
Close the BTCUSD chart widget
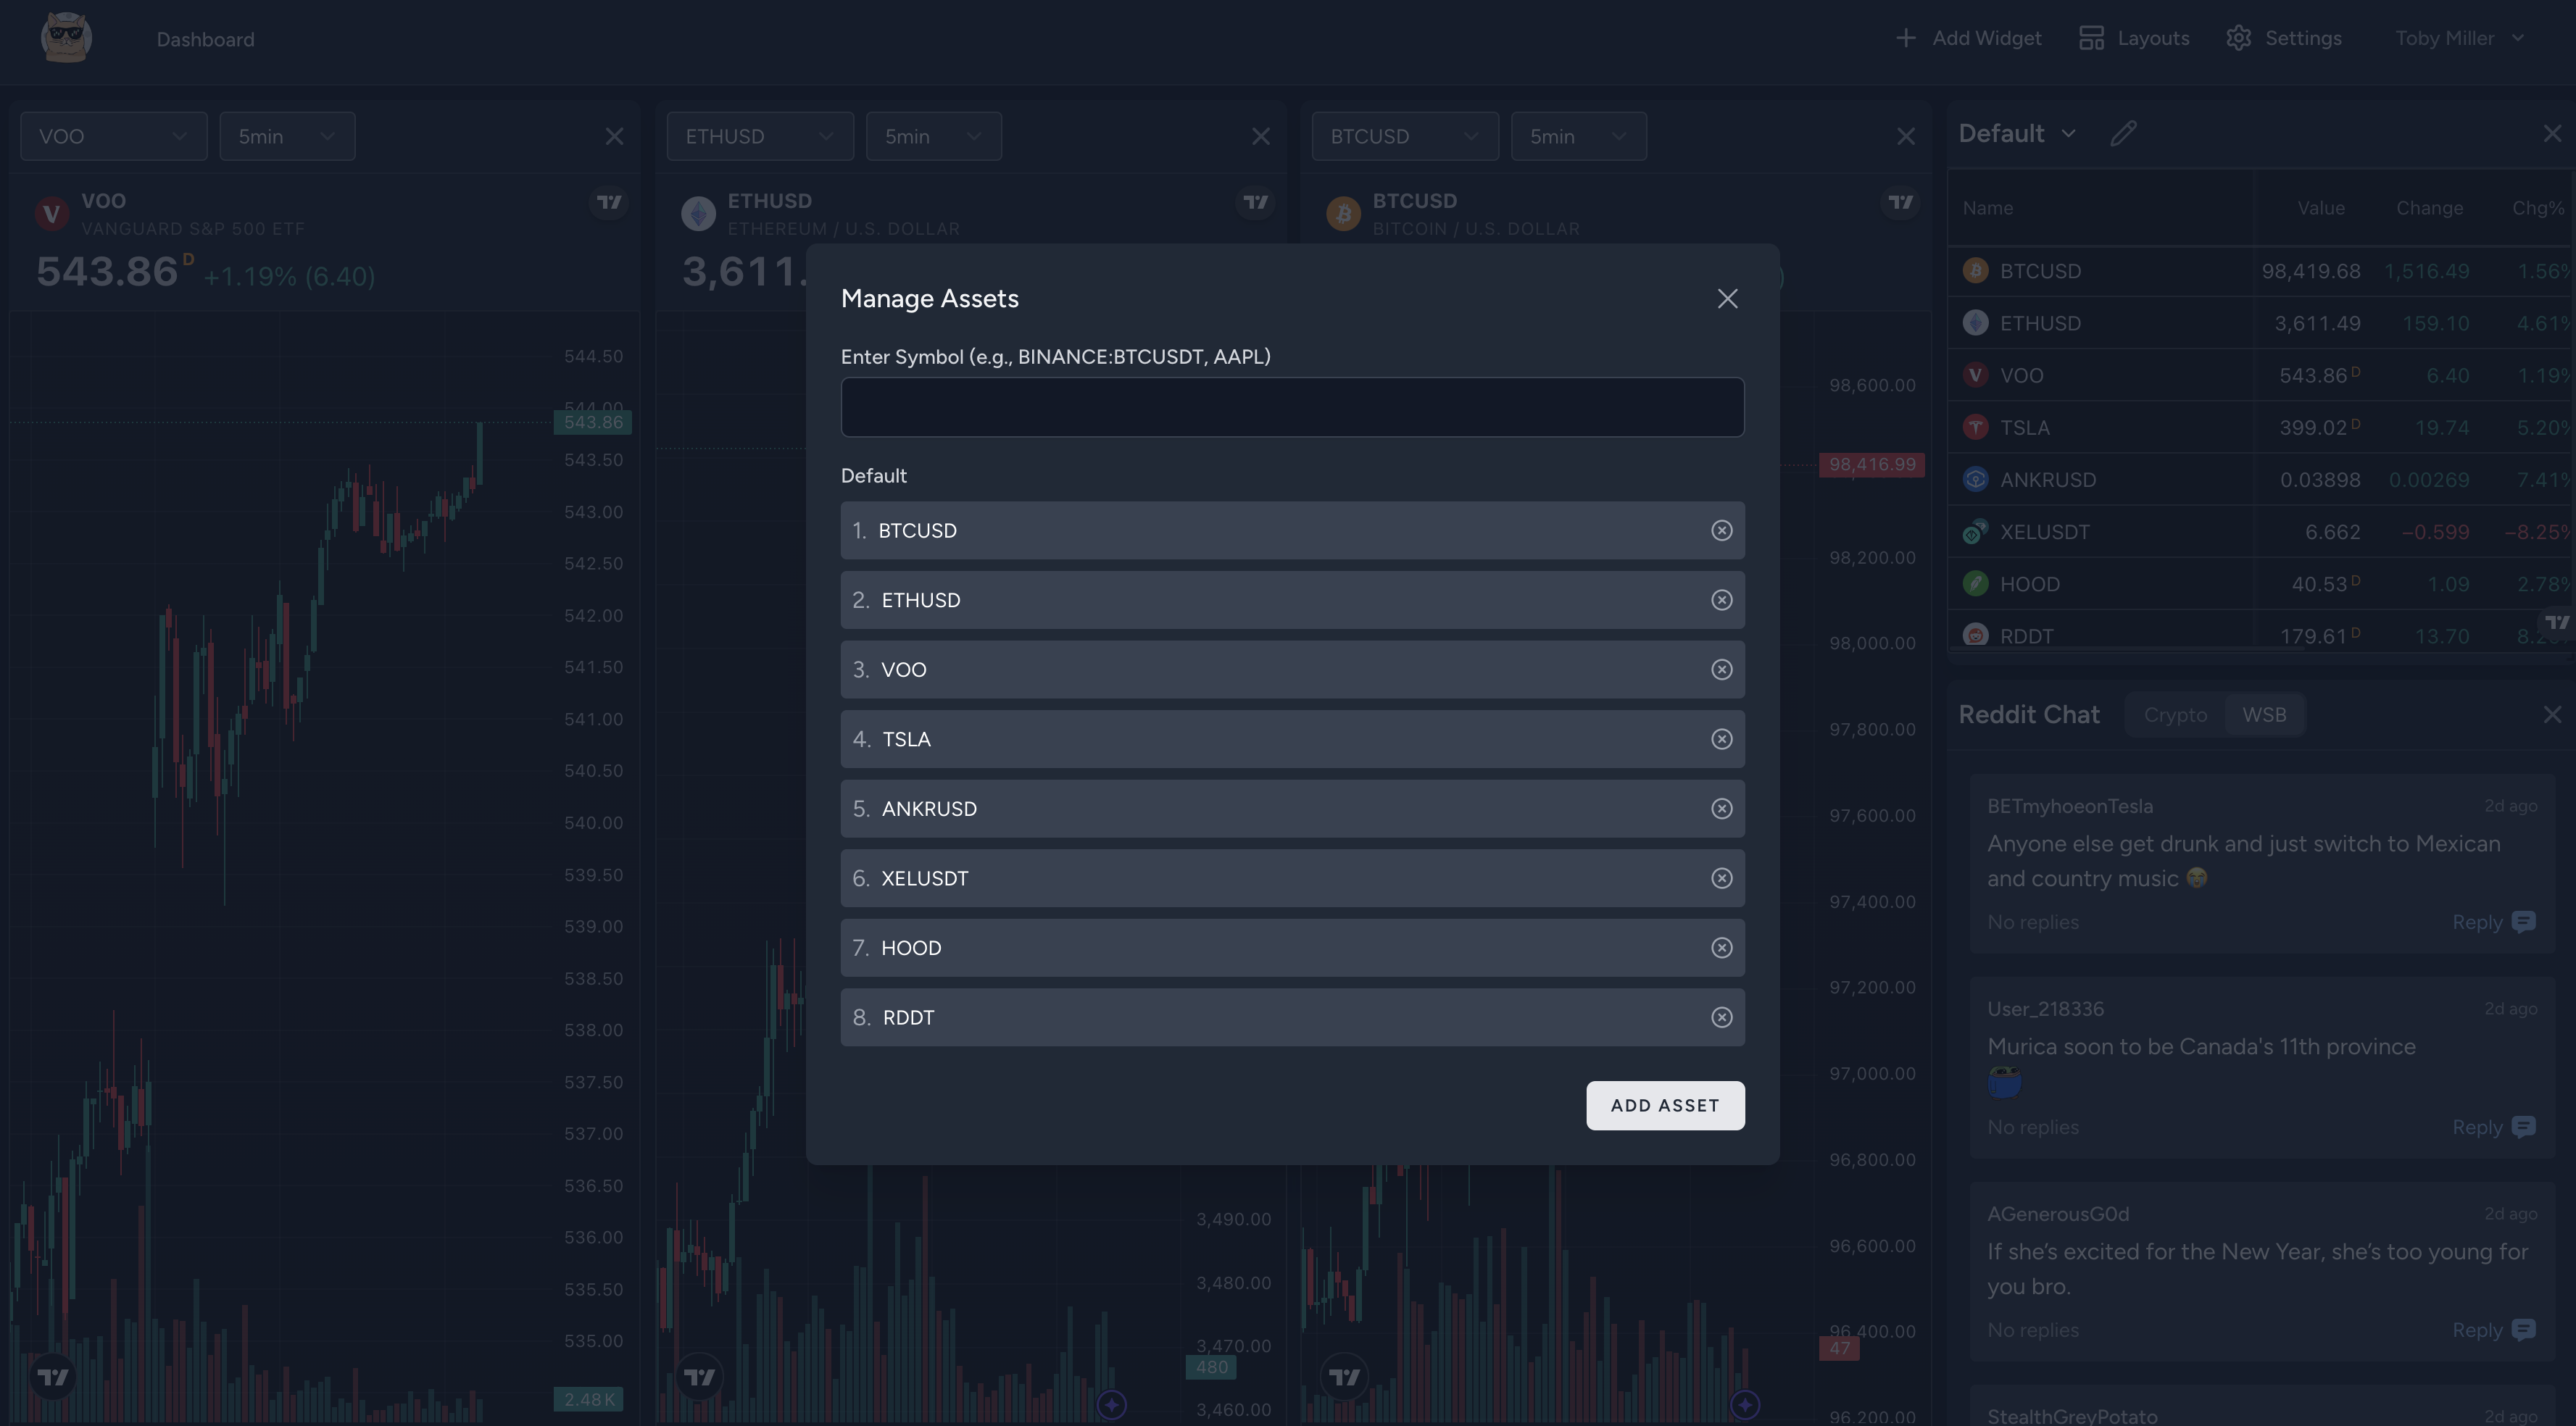(x=1905, y=136)
